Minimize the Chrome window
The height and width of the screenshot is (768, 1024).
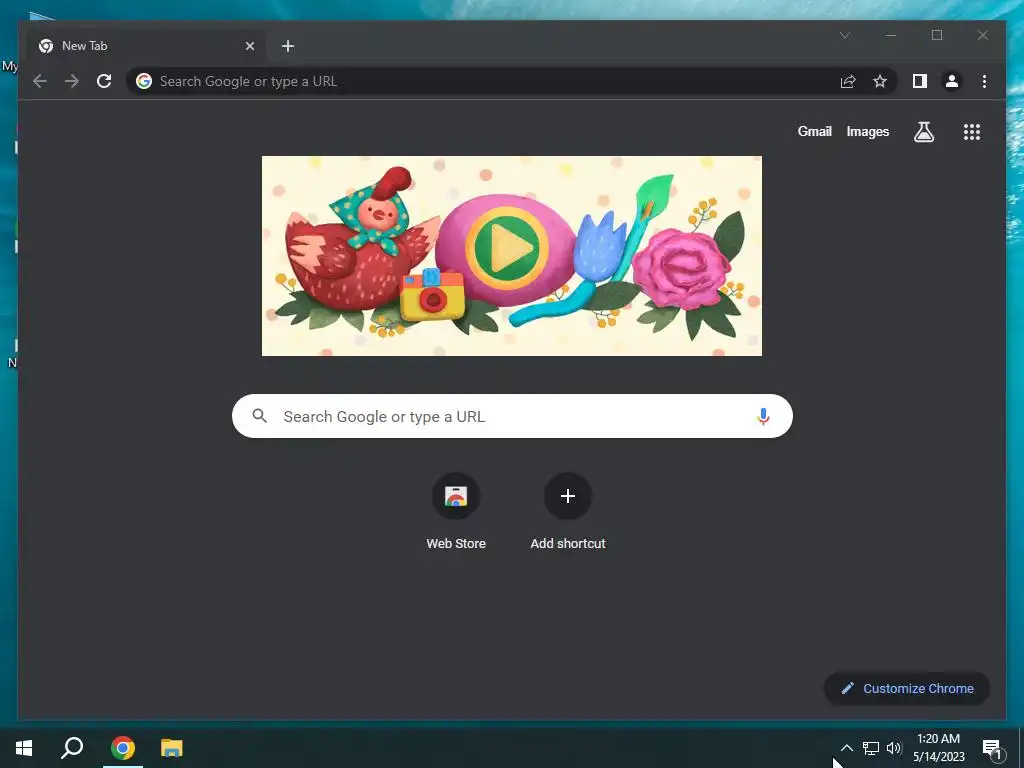pyautogui.click(x=891, y=35)
